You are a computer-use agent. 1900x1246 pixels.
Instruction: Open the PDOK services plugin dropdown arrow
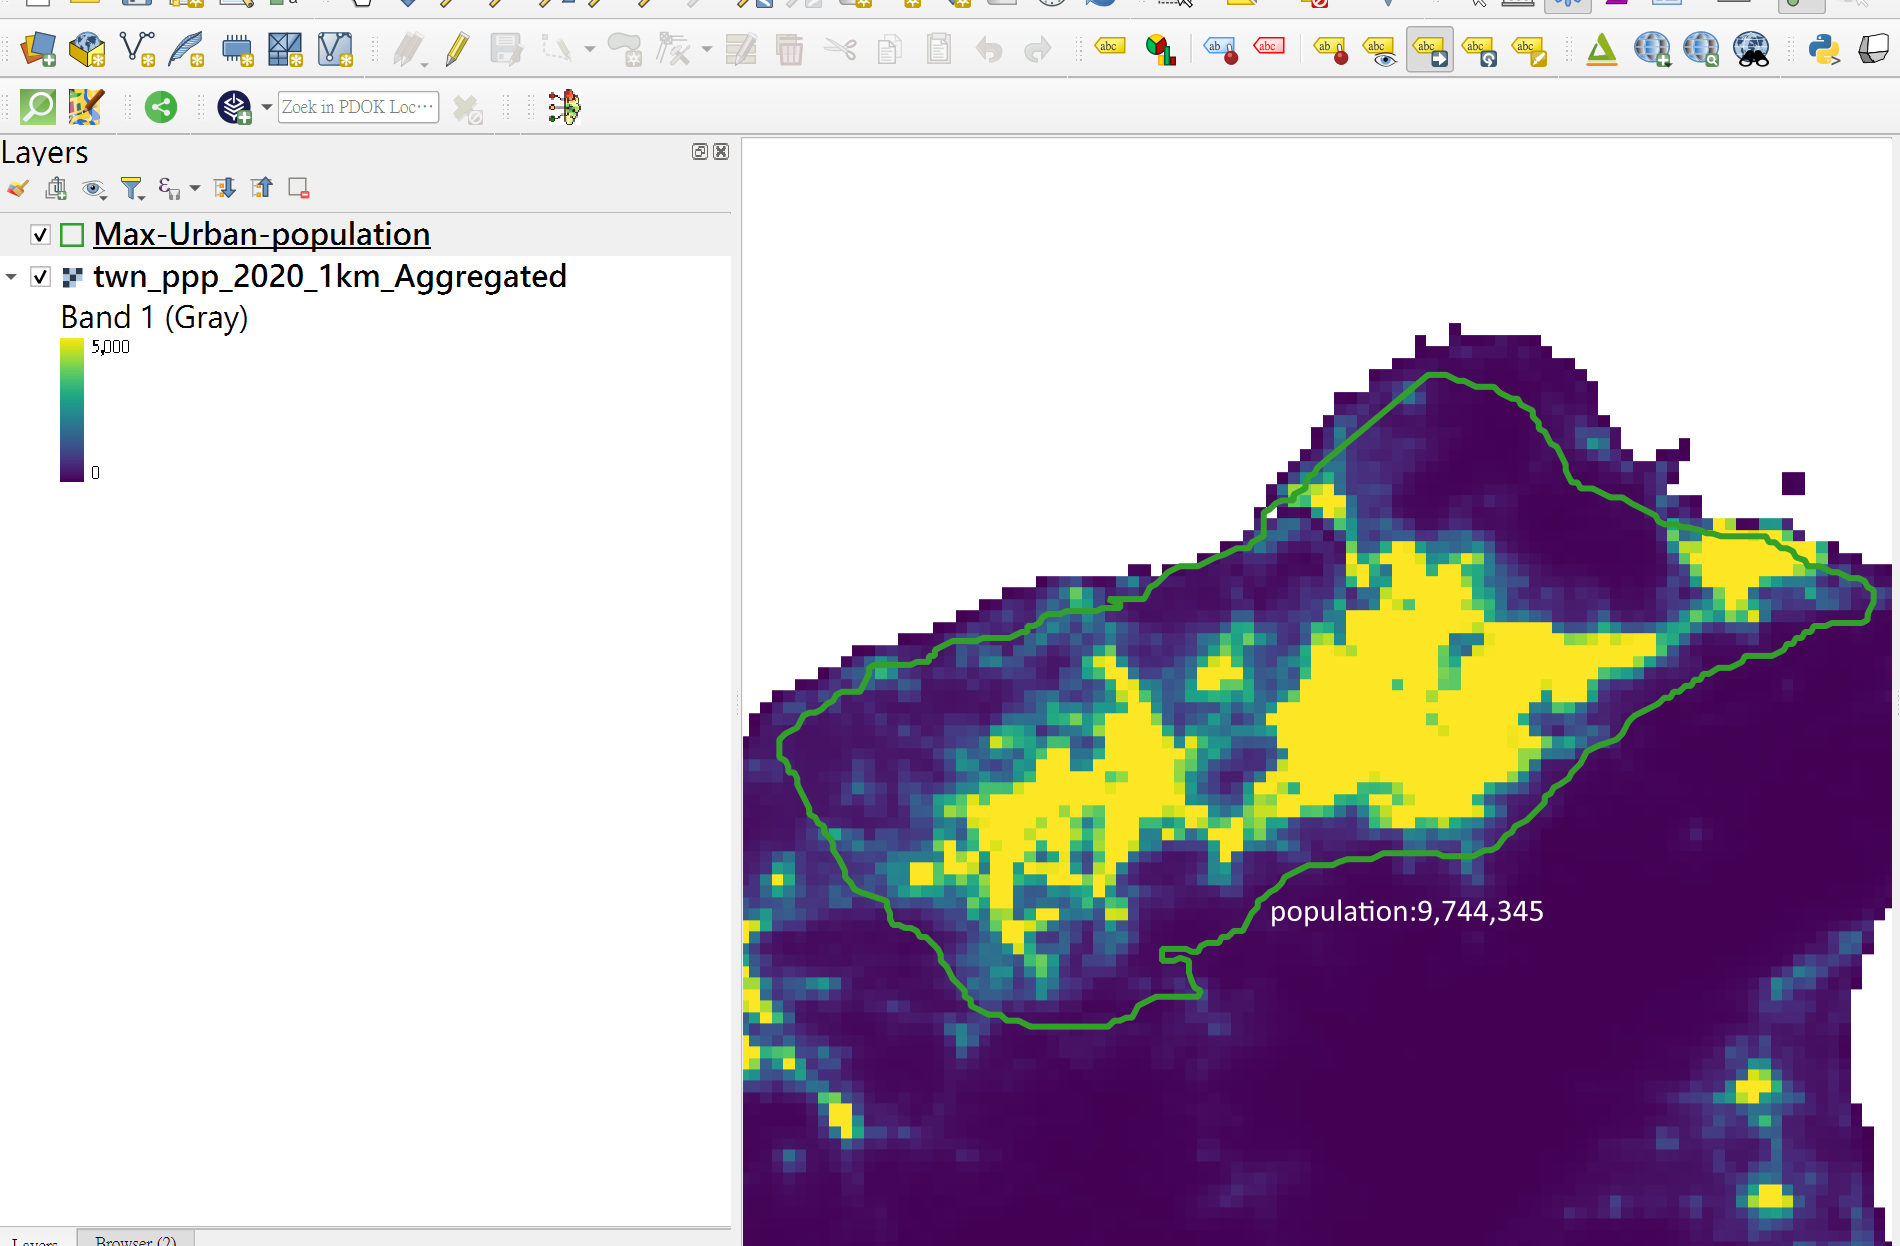(266, 107)
